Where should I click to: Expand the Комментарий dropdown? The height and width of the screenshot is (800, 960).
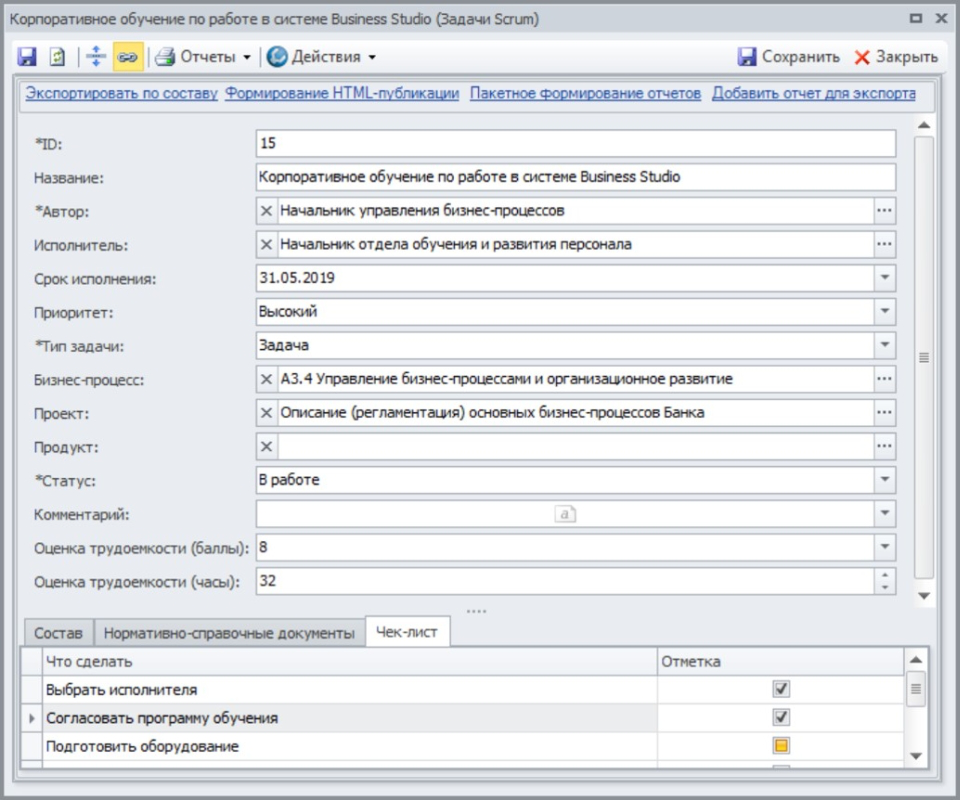tap(884, 514)
